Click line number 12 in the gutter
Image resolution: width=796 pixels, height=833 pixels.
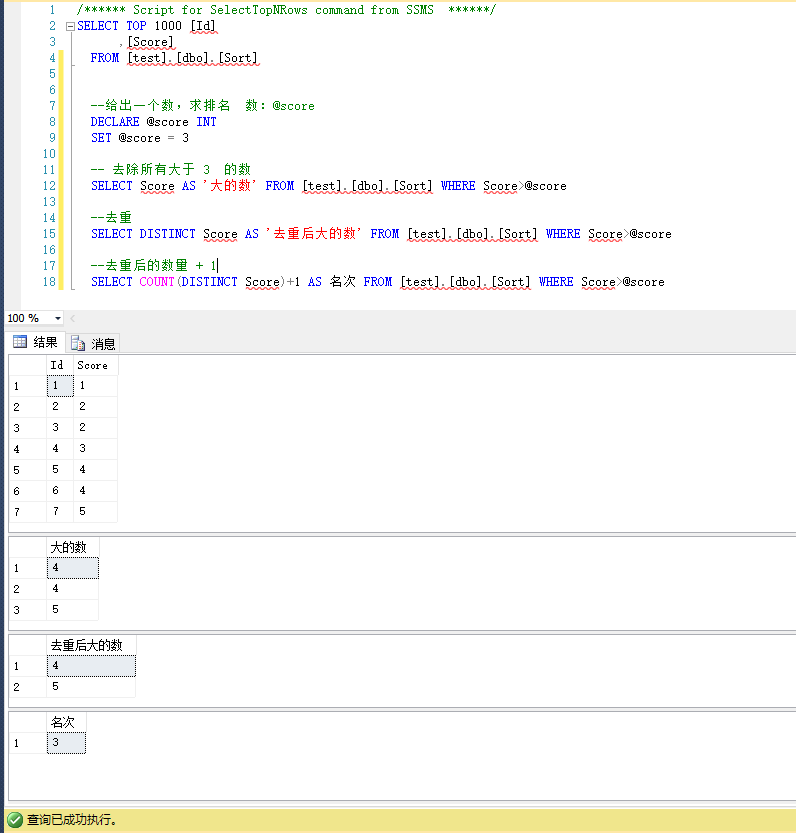coord(49,186)
